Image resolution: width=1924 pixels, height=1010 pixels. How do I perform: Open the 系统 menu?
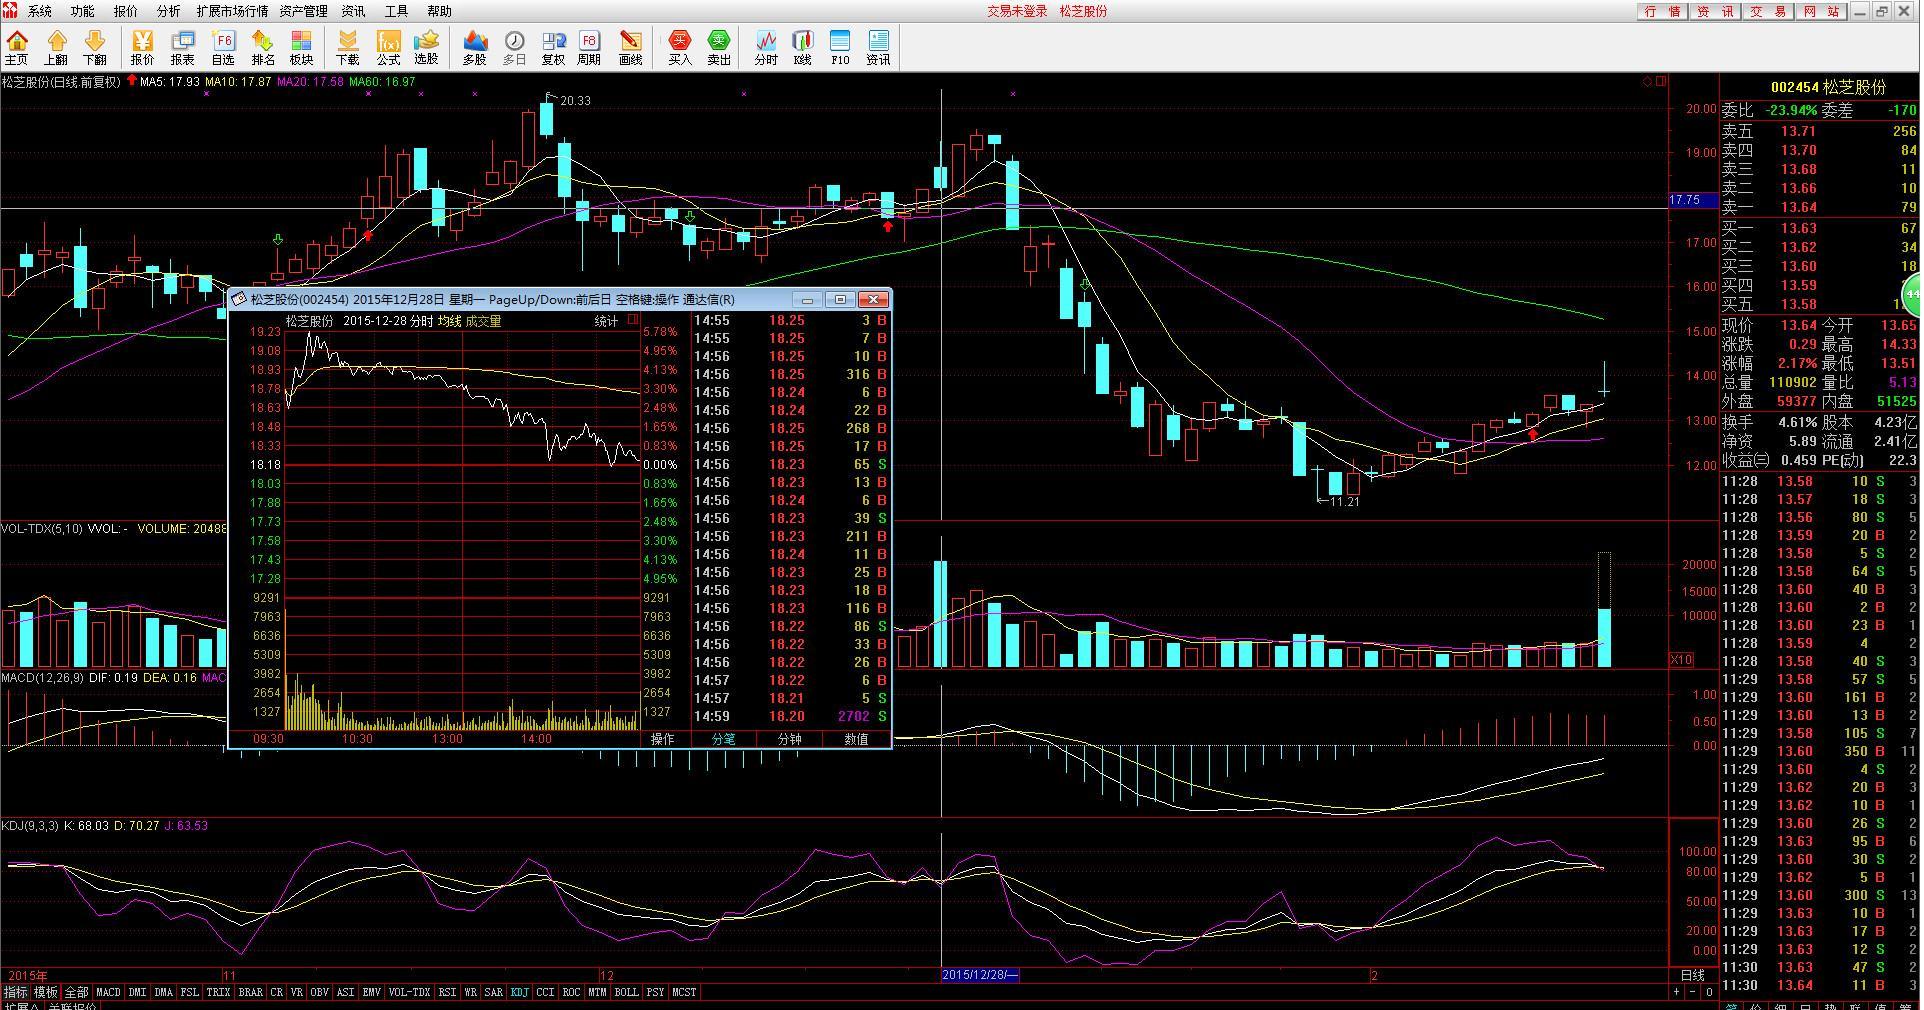coord(40,11)
